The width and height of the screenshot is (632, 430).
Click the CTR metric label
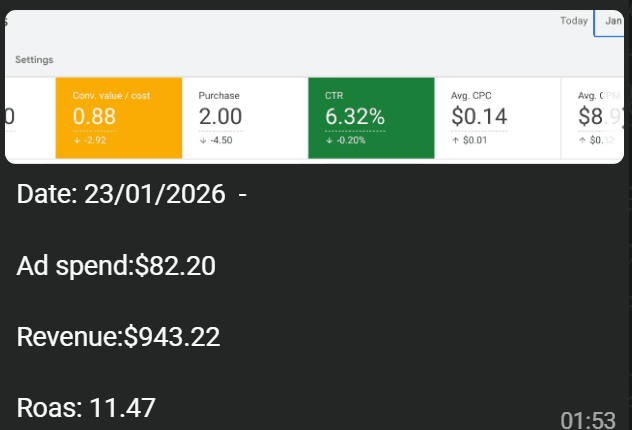(334, 96)
